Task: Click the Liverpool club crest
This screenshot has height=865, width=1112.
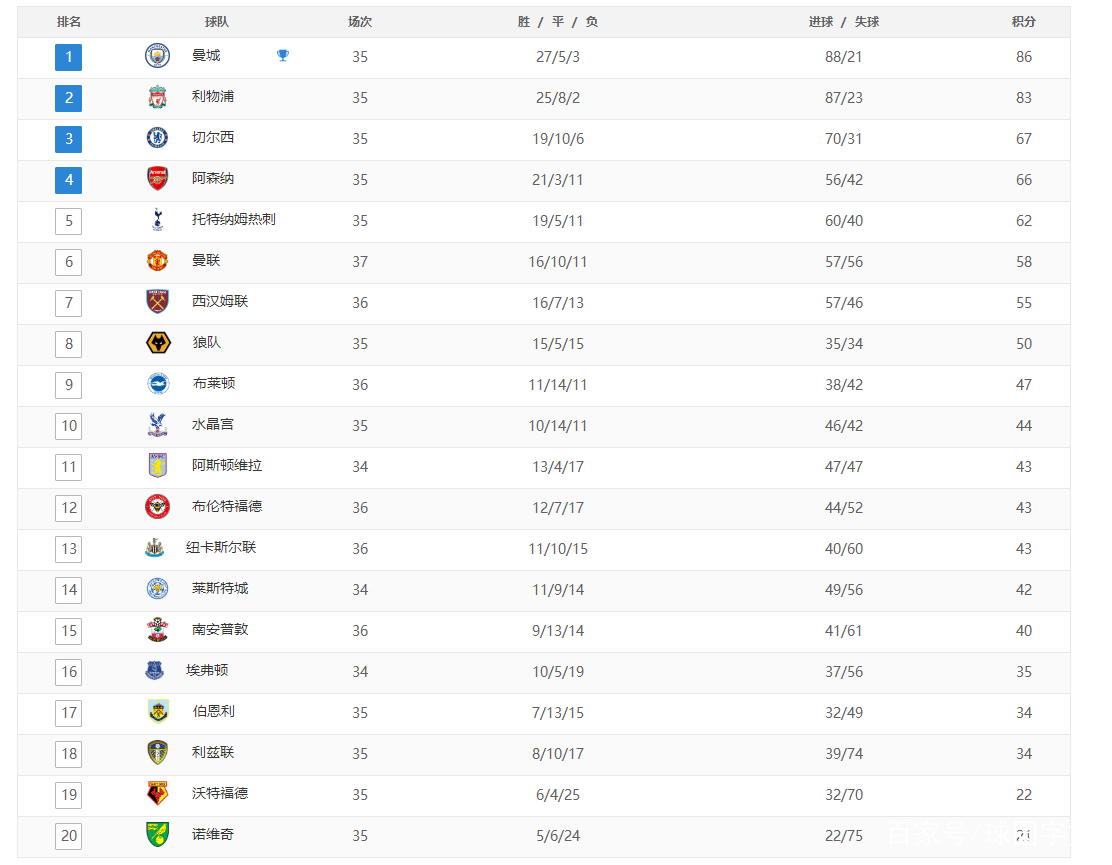Action: click(157, 97)
